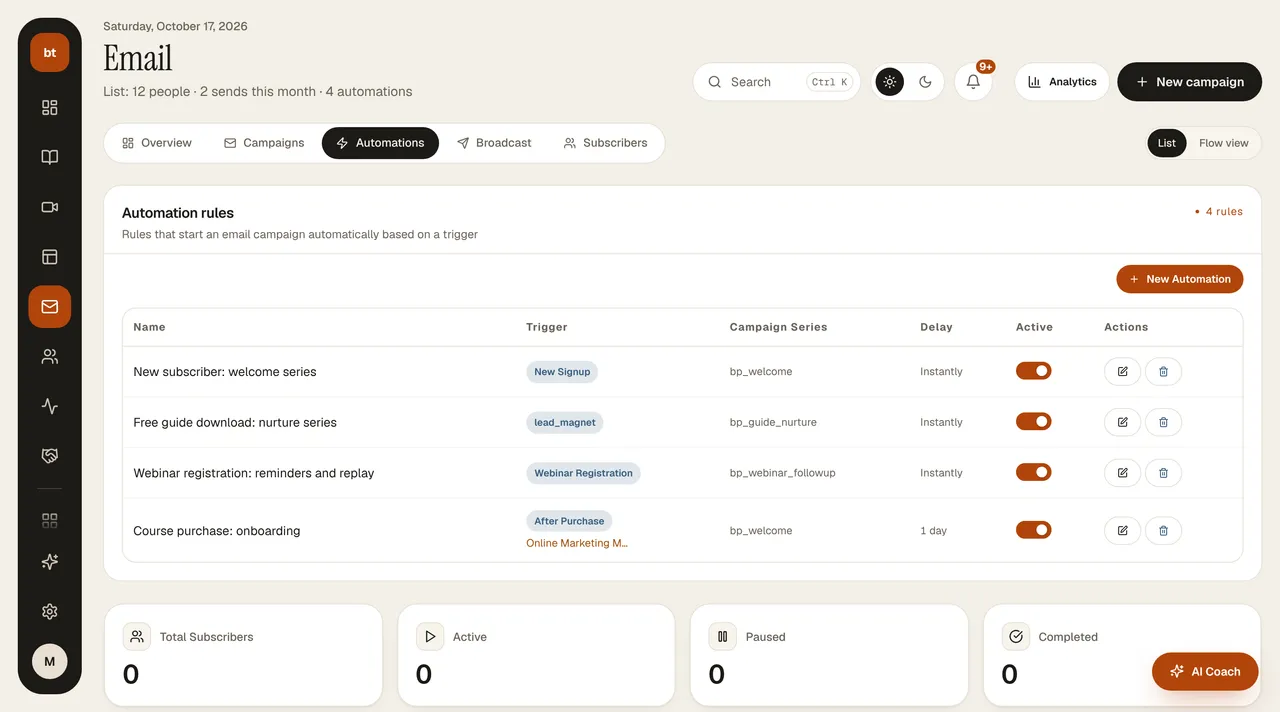This screenshot has height=712, width=1280.
Task: Open the activity pulse icon in sidebar
Action: pos(50,406)
